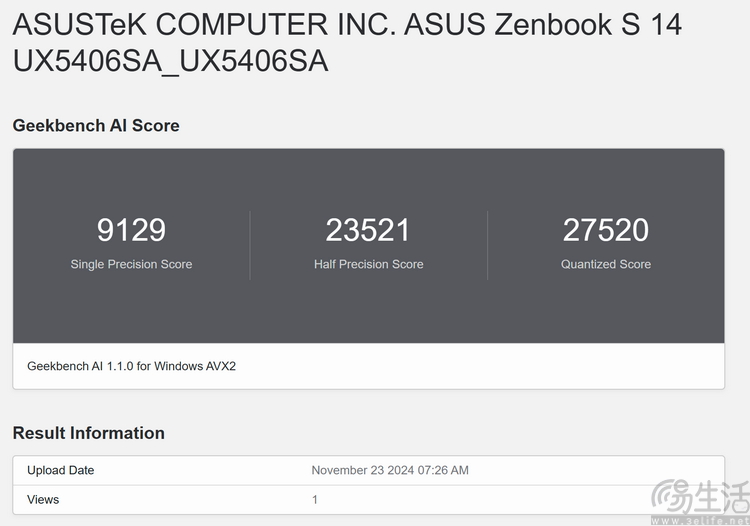Click the www.3elife.net watermark URL
Screen dimensions: 750x526
tap(700, 520)
